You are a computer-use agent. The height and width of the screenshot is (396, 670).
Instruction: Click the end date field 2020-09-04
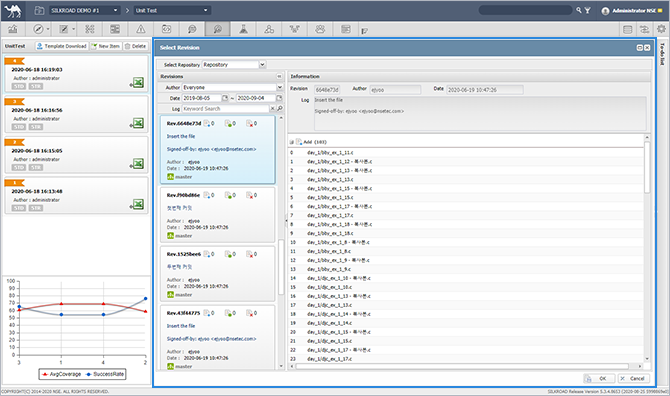pyautogui.click(x=256, y=98)
